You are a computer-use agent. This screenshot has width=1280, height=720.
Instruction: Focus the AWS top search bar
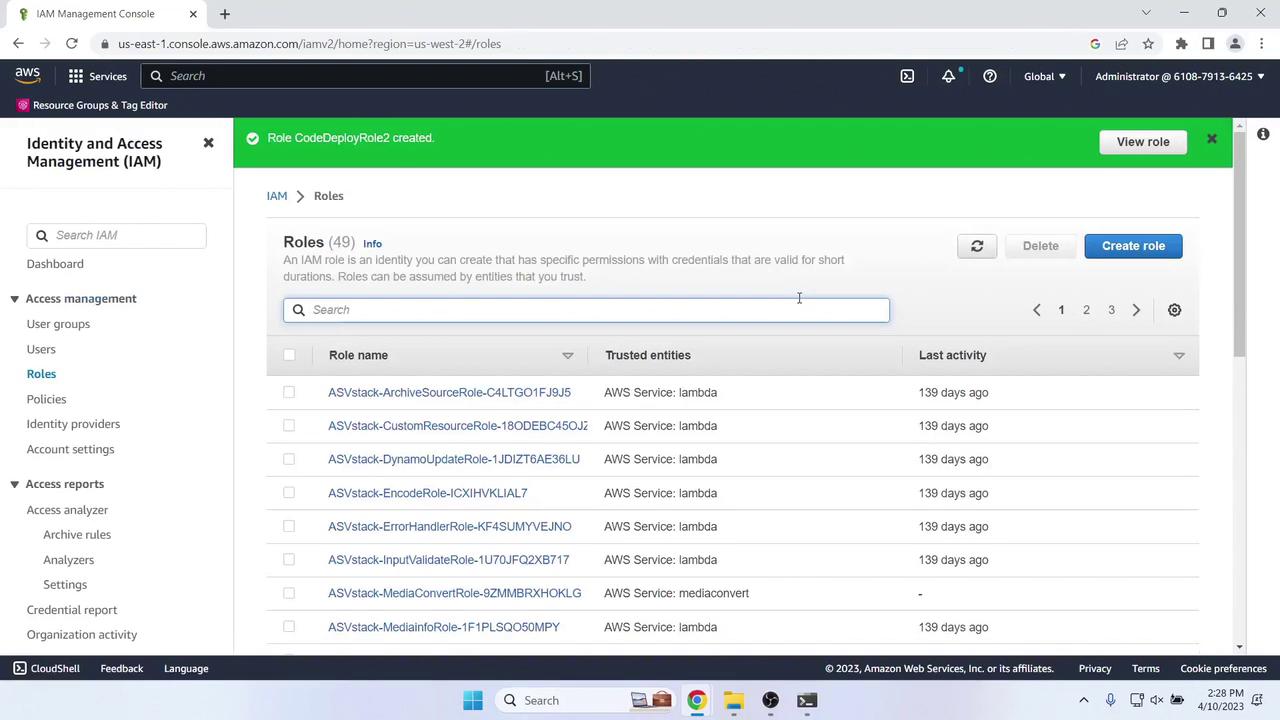[x=365, y=76]
